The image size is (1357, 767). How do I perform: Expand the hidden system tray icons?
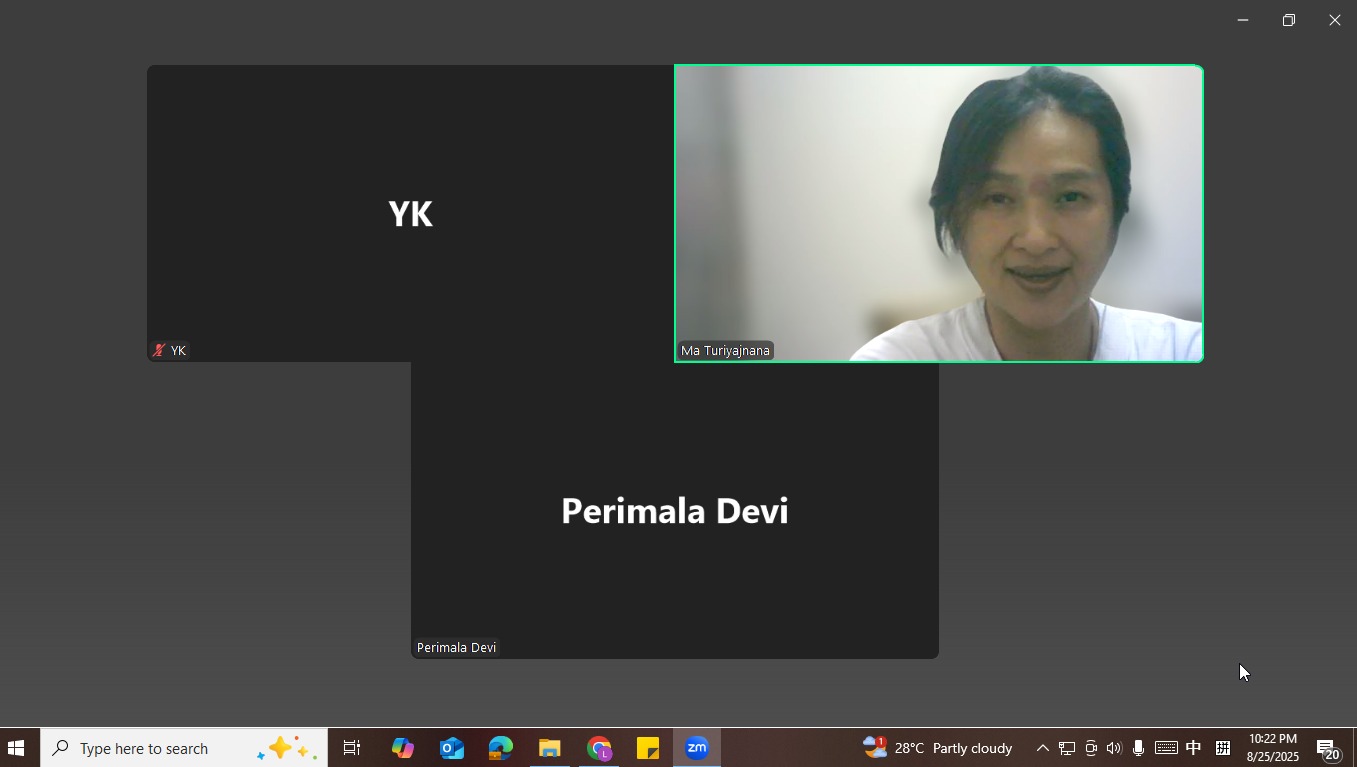(1042, 748)
